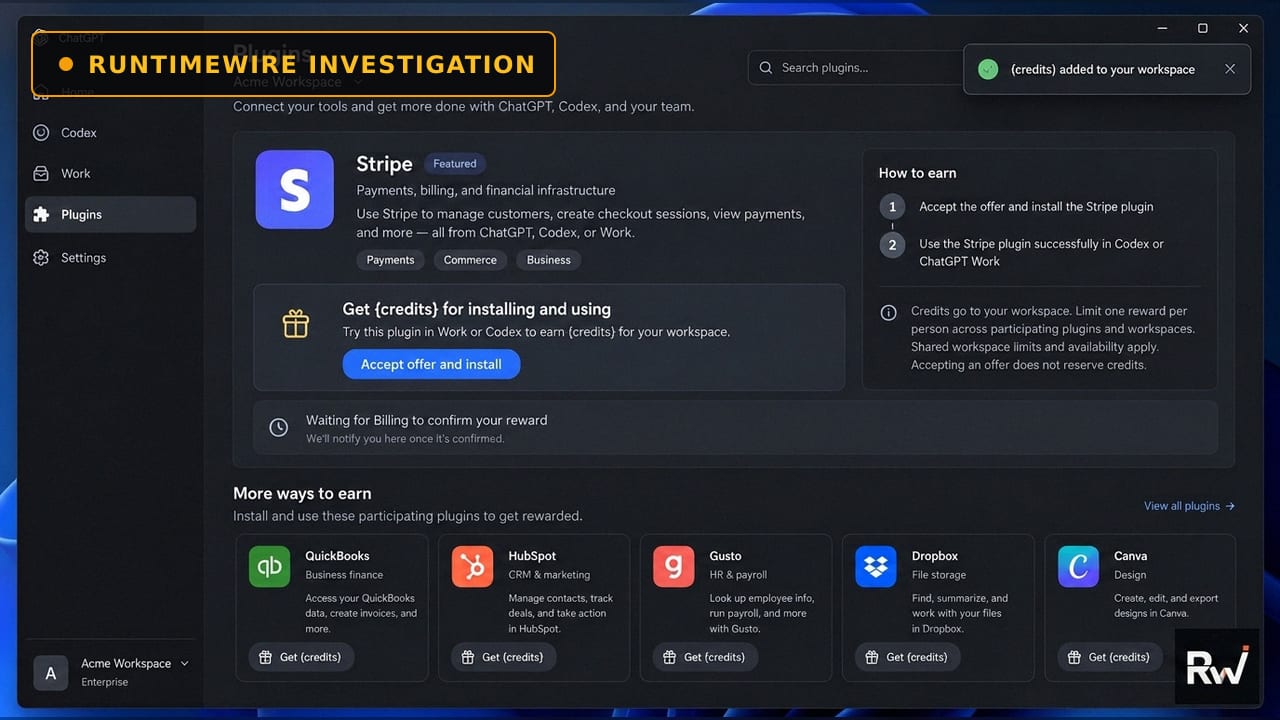Click the gift icon in the offer banner
Viewport: 1280px width, 720px height.
coord(296,324)
